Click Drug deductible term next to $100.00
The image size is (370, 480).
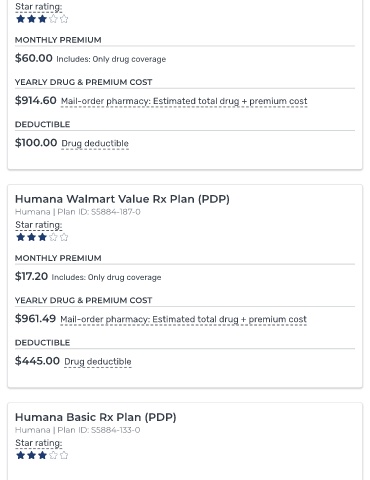pos(95,143)
